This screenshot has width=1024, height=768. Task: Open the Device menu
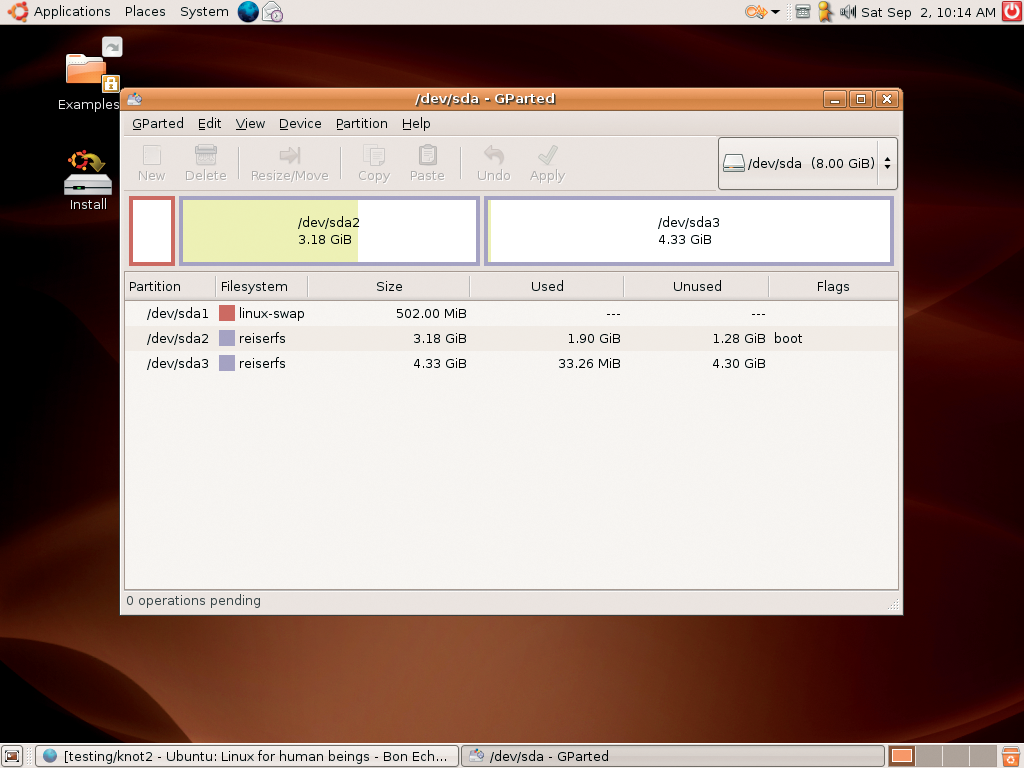coord(300,123)
